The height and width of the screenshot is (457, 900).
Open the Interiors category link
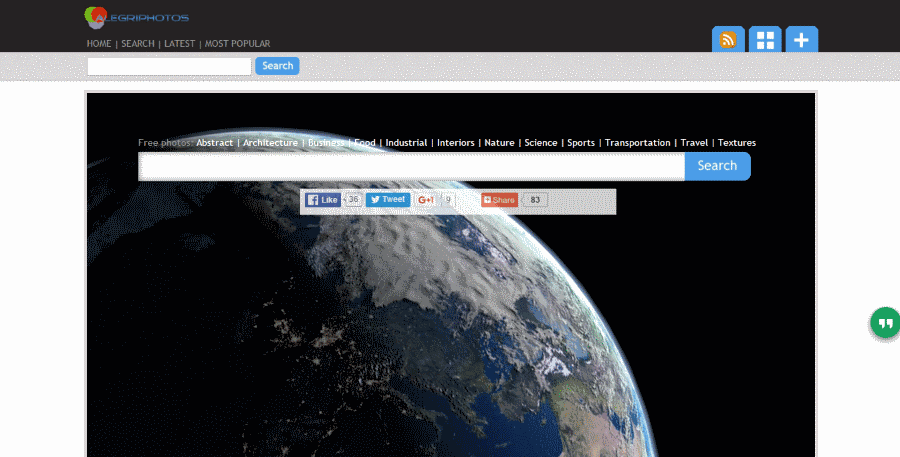click(x=456, y=143)
